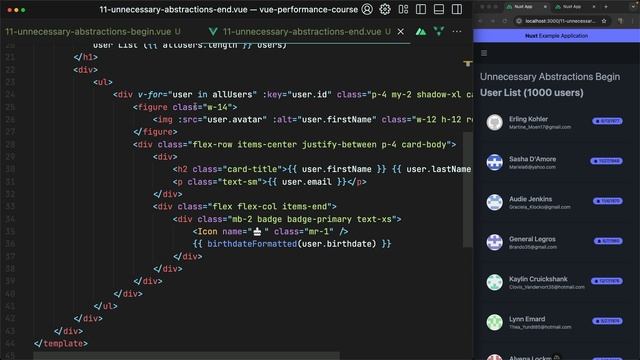The image size is (640, 360).
Task: Click the editor horizontal scrollbar
Action: pos(187,356)
